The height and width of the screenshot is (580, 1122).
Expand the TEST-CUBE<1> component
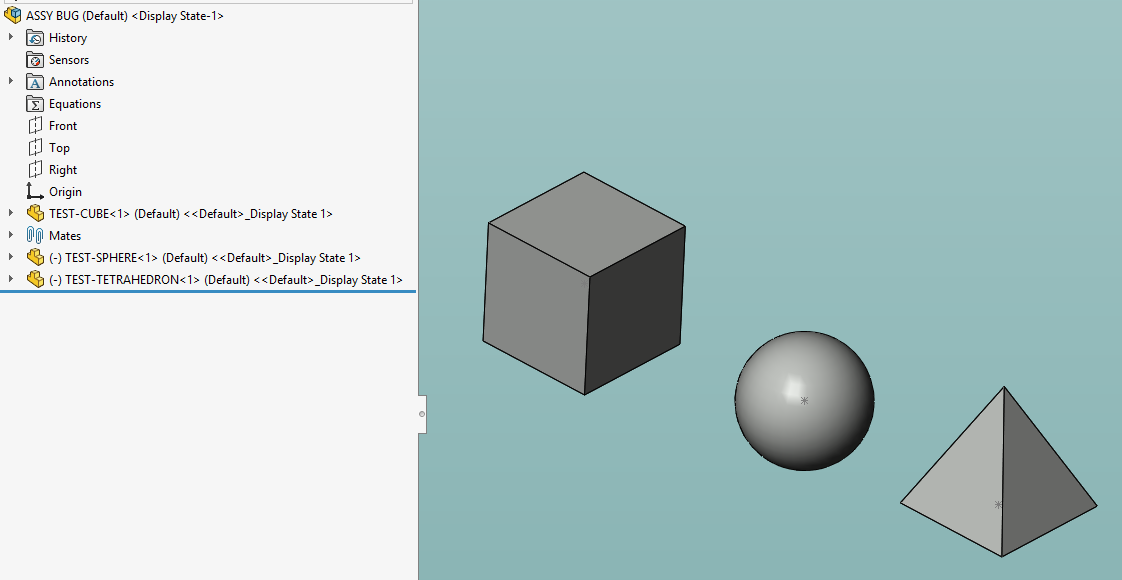point(11,214)
